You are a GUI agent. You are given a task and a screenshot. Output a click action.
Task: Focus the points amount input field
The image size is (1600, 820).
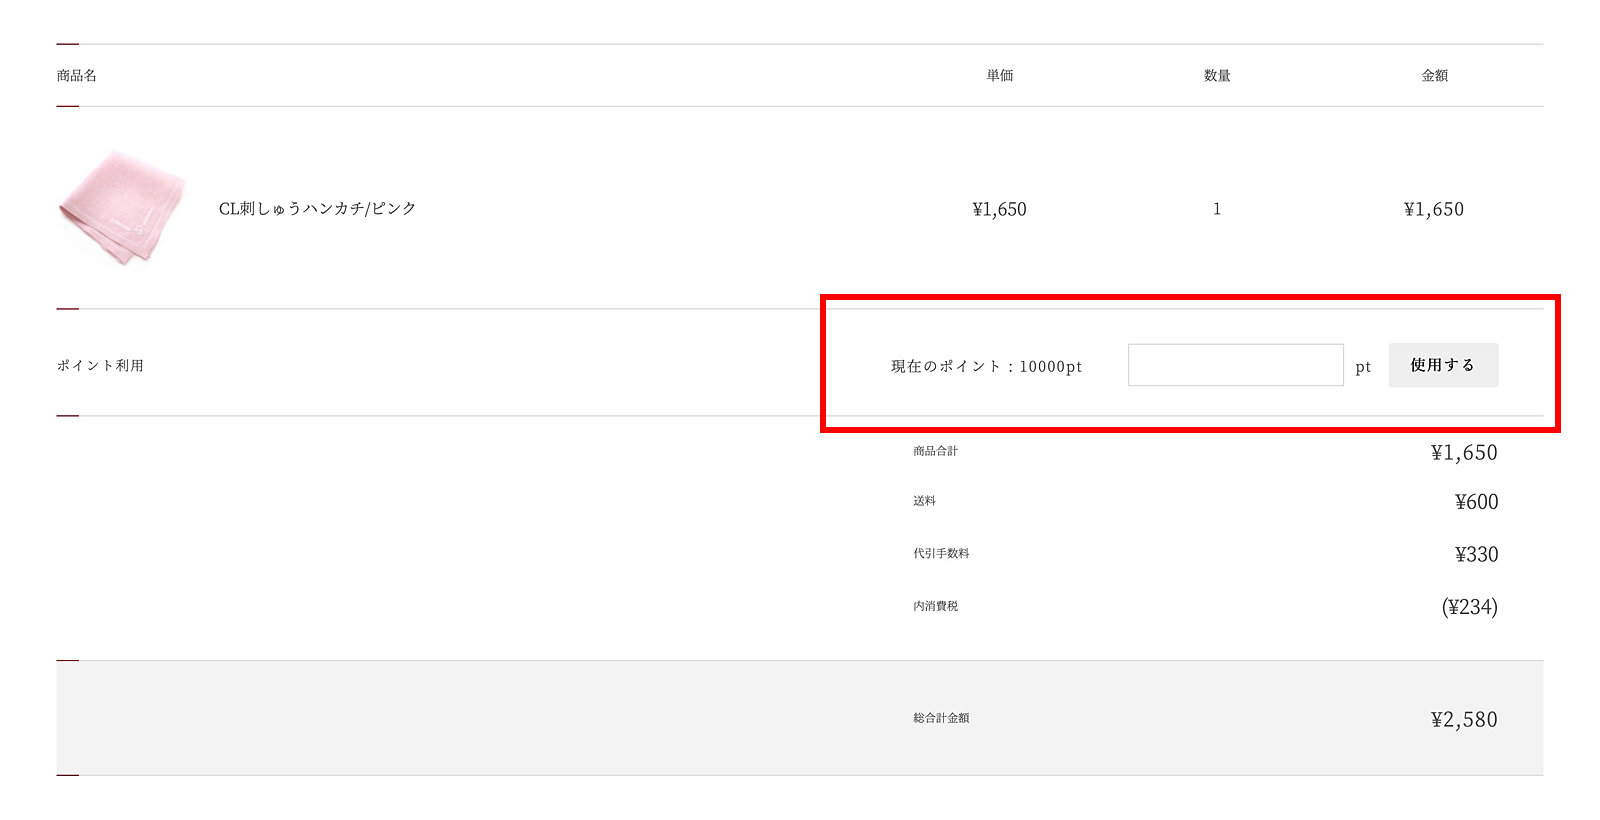tap(1235, 365)
